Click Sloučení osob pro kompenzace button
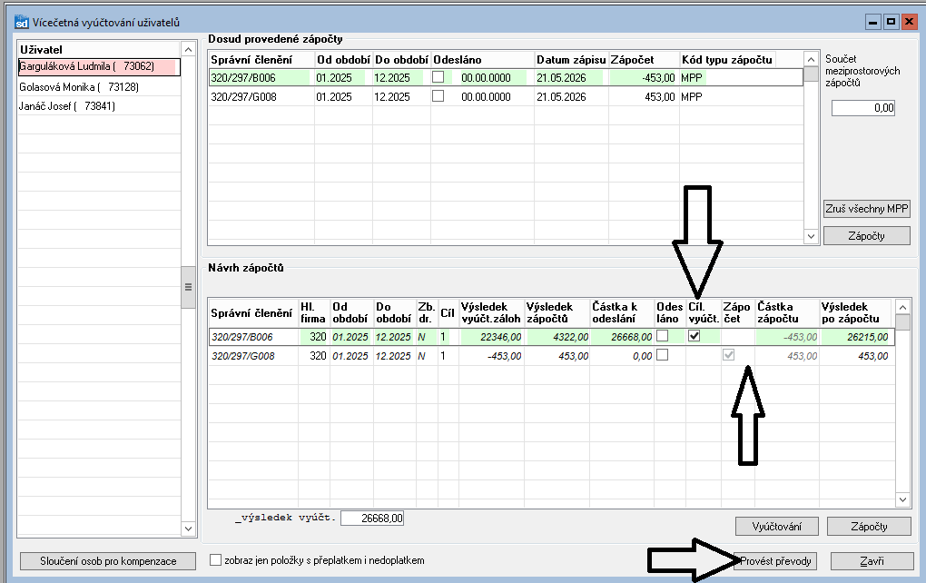926x583 pixels. click(x=108, y=561)
